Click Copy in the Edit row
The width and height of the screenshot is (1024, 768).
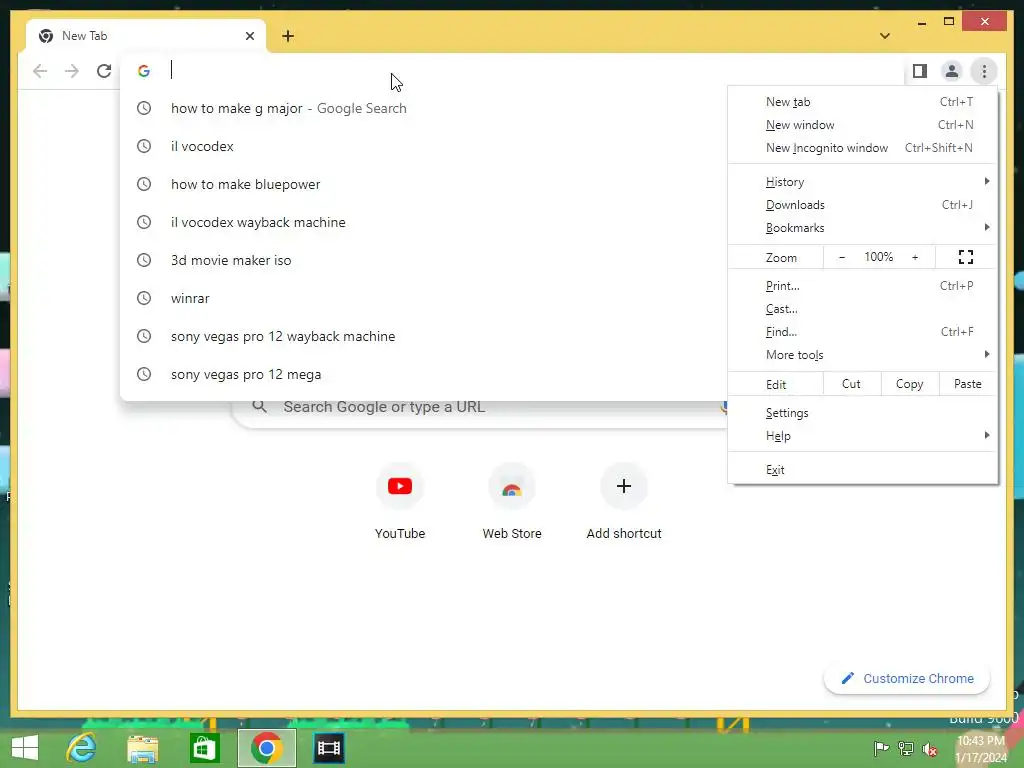(x=910, y=384)
